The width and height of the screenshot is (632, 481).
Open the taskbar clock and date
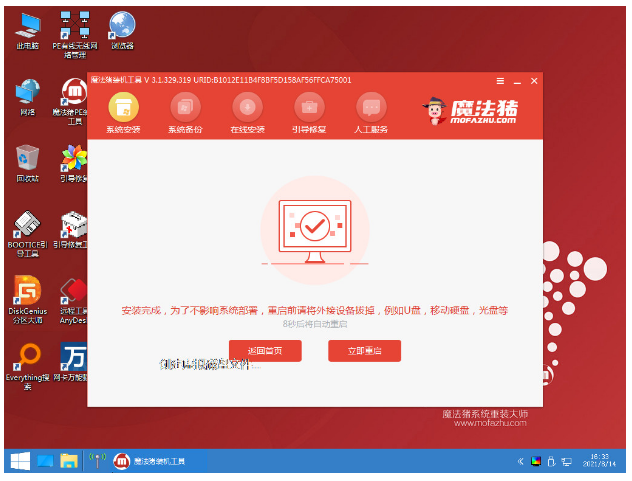599,460
